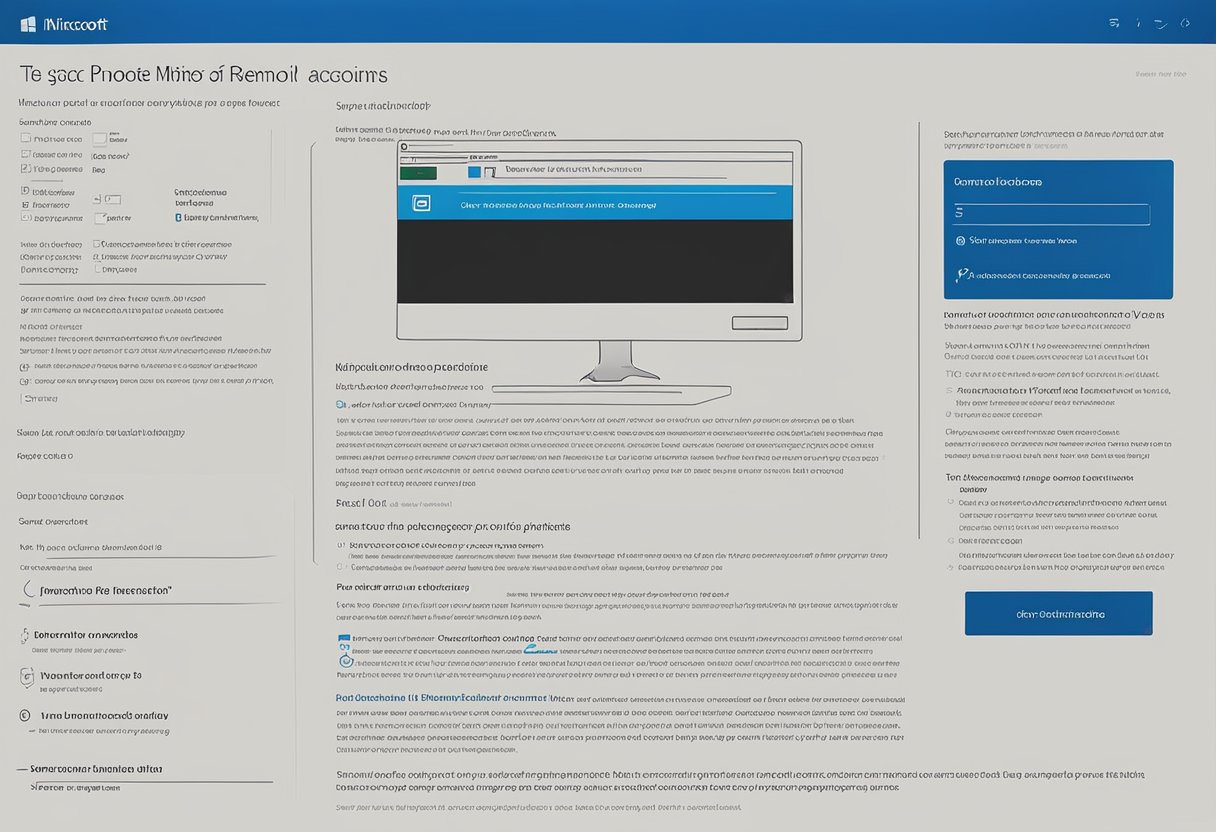Click the small blue icon in the left panel
This screenshot has height=832, width=1216.
click(178, 216)
